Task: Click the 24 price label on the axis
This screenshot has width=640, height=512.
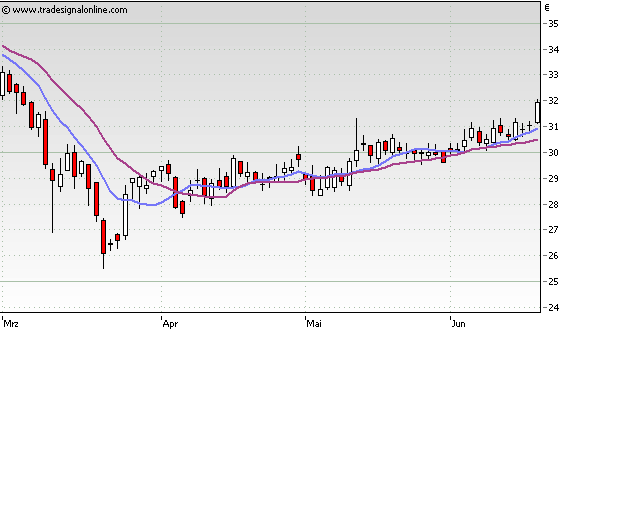Action: pos(553,307)
